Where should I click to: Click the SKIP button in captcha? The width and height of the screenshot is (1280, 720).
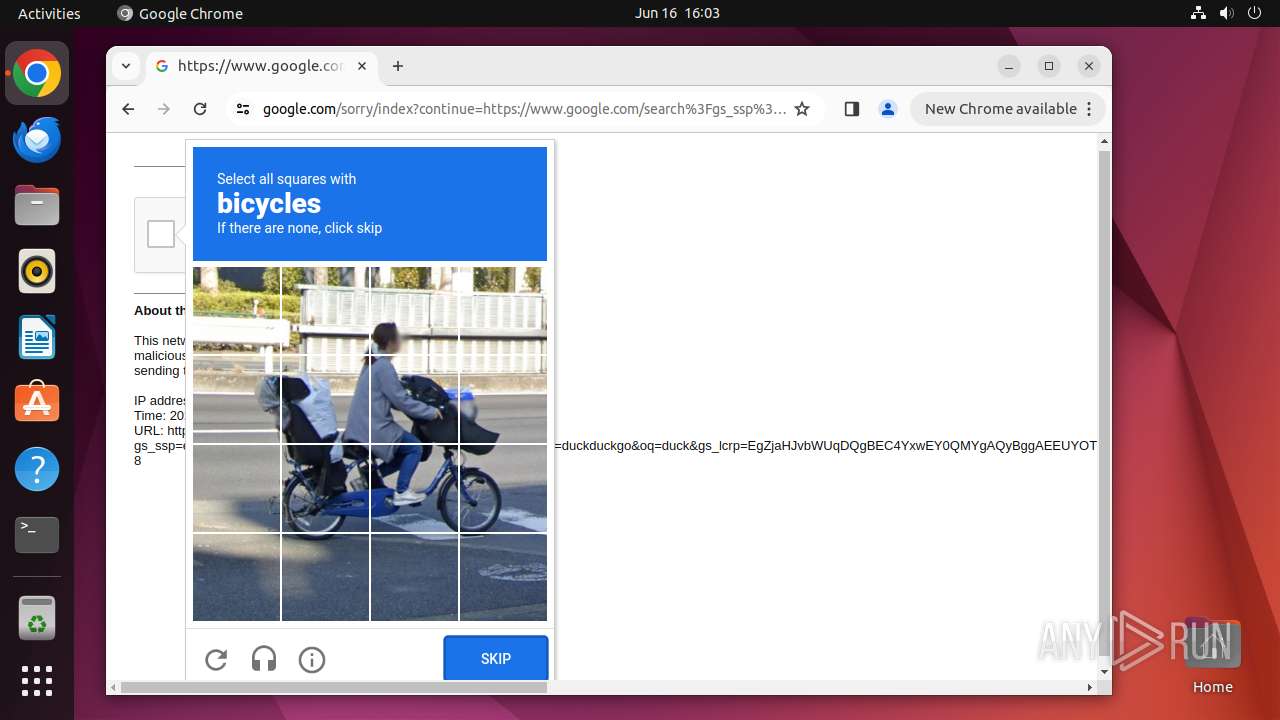[x=496, y=659]
